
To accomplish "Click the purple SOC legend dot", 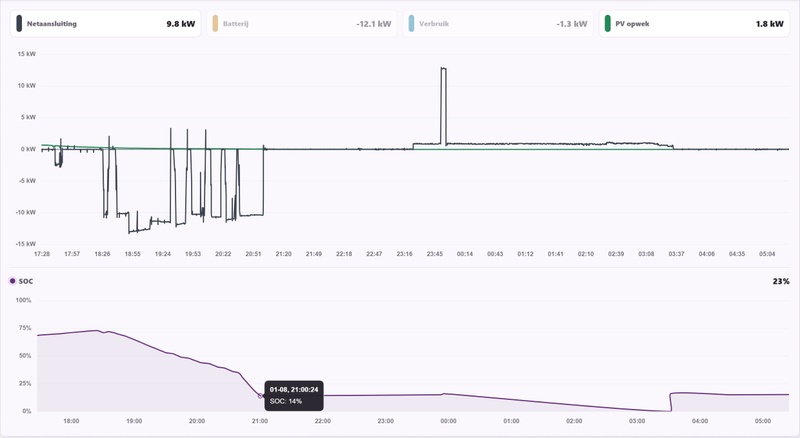I will 12,281.
